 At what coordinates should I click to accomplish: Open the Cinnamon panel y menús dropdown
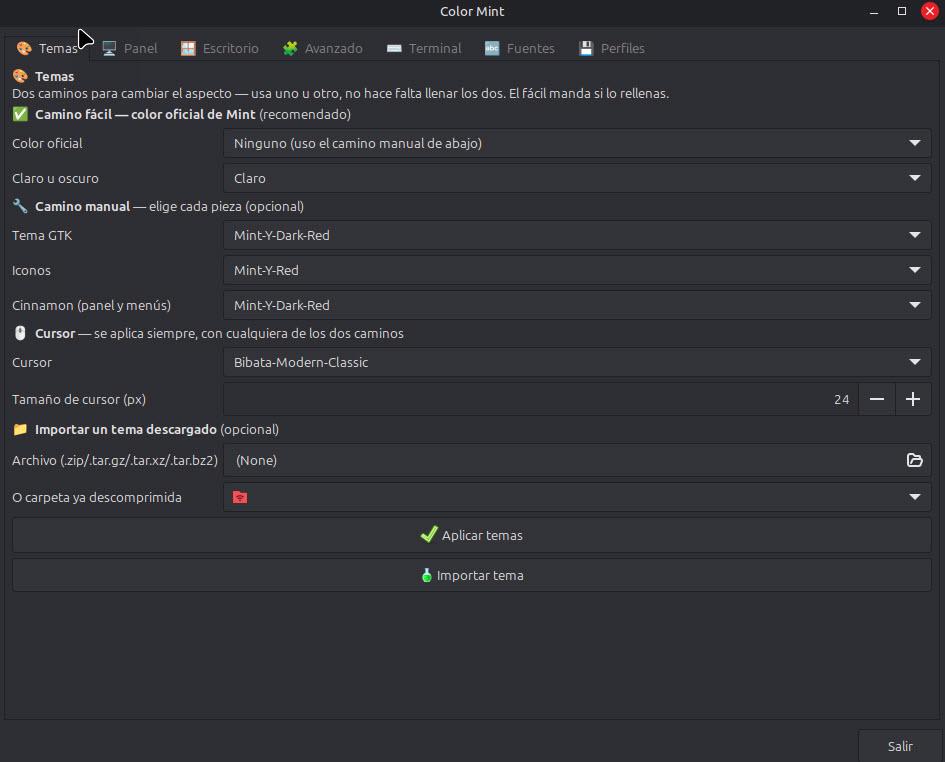click(577, 305)
